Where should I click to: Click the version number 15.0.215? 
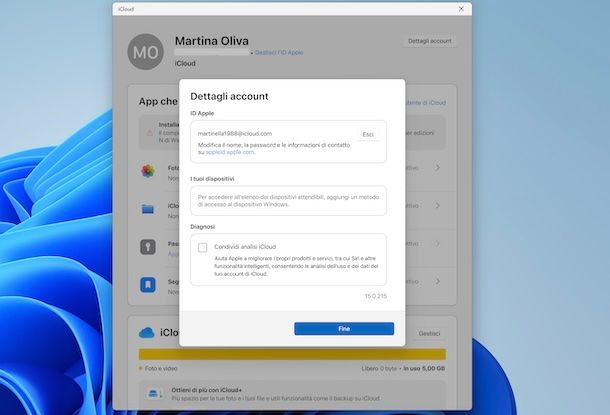click(x=376, y=296)
